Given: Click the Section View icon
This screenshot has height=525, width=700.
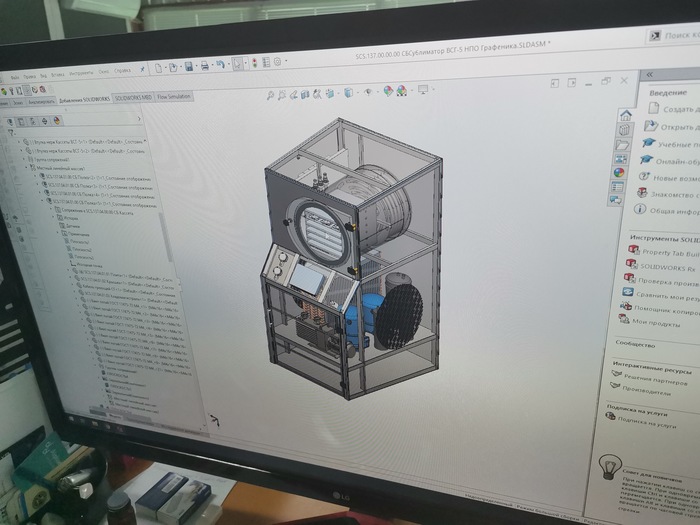Looking at the screenshot, I should click(x=305, y=94).
